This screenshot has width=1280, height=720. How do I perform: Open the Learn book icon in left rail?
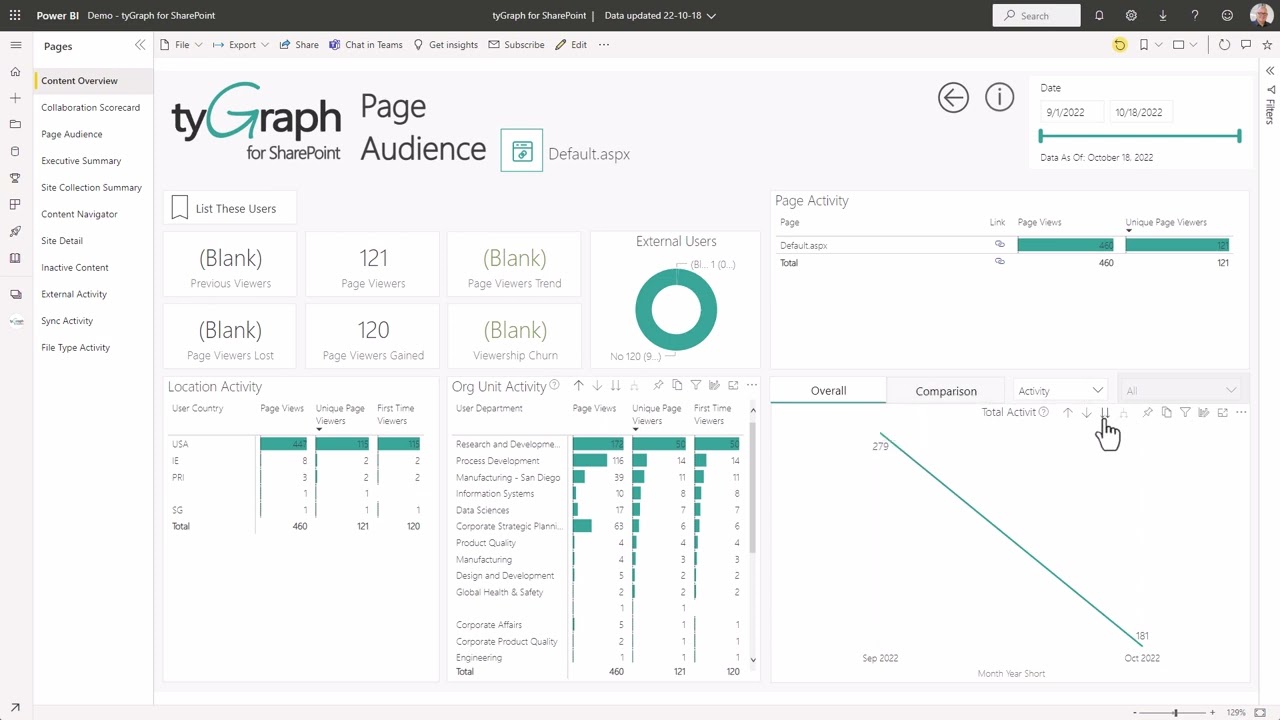click(15, 258)
